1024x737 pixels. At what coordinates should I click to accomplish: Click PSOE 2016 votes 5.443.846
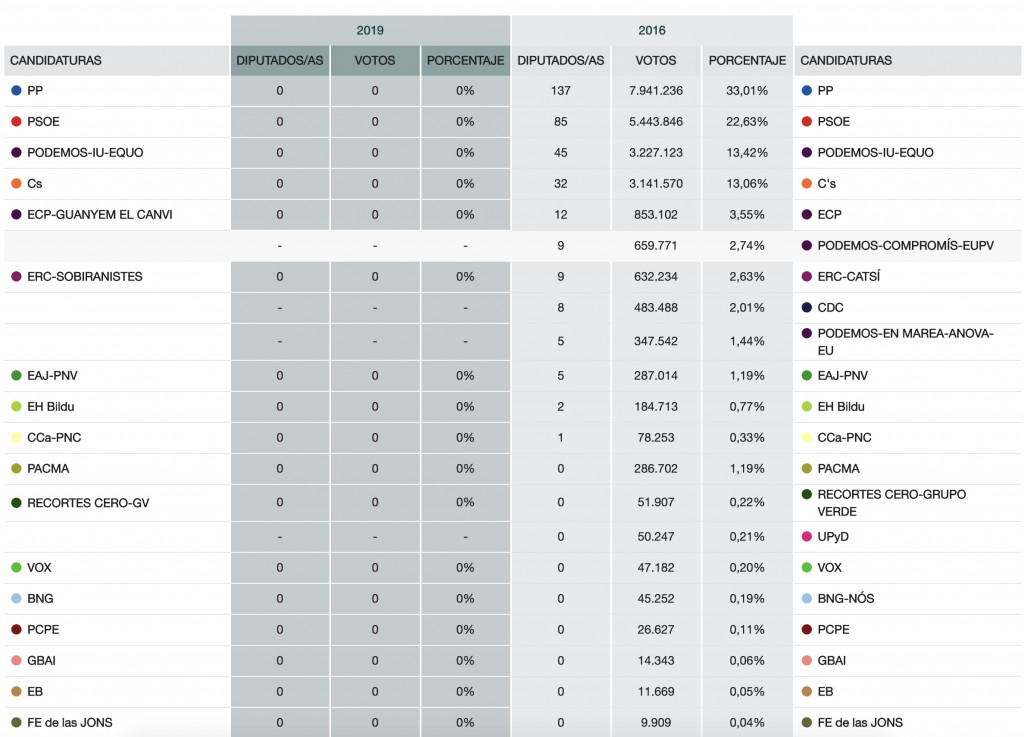(656, 121)
